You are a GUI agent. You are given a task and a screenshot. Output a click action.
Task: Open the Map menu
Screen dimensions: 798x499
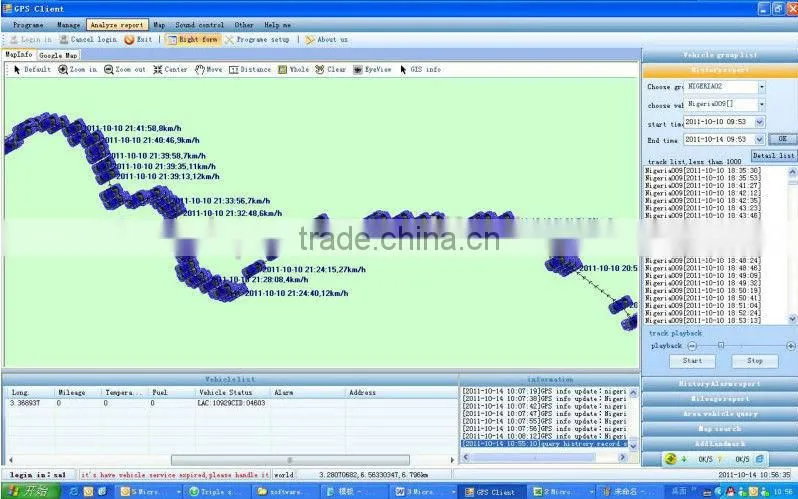pos(159,24)
